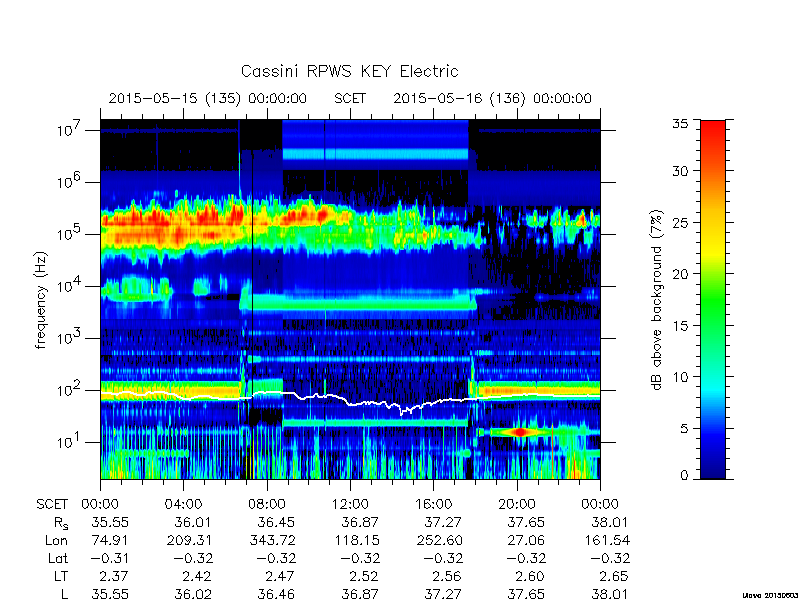800x600 pixels.
Task: Click the colorbar tick label 25
Action: 680,222
